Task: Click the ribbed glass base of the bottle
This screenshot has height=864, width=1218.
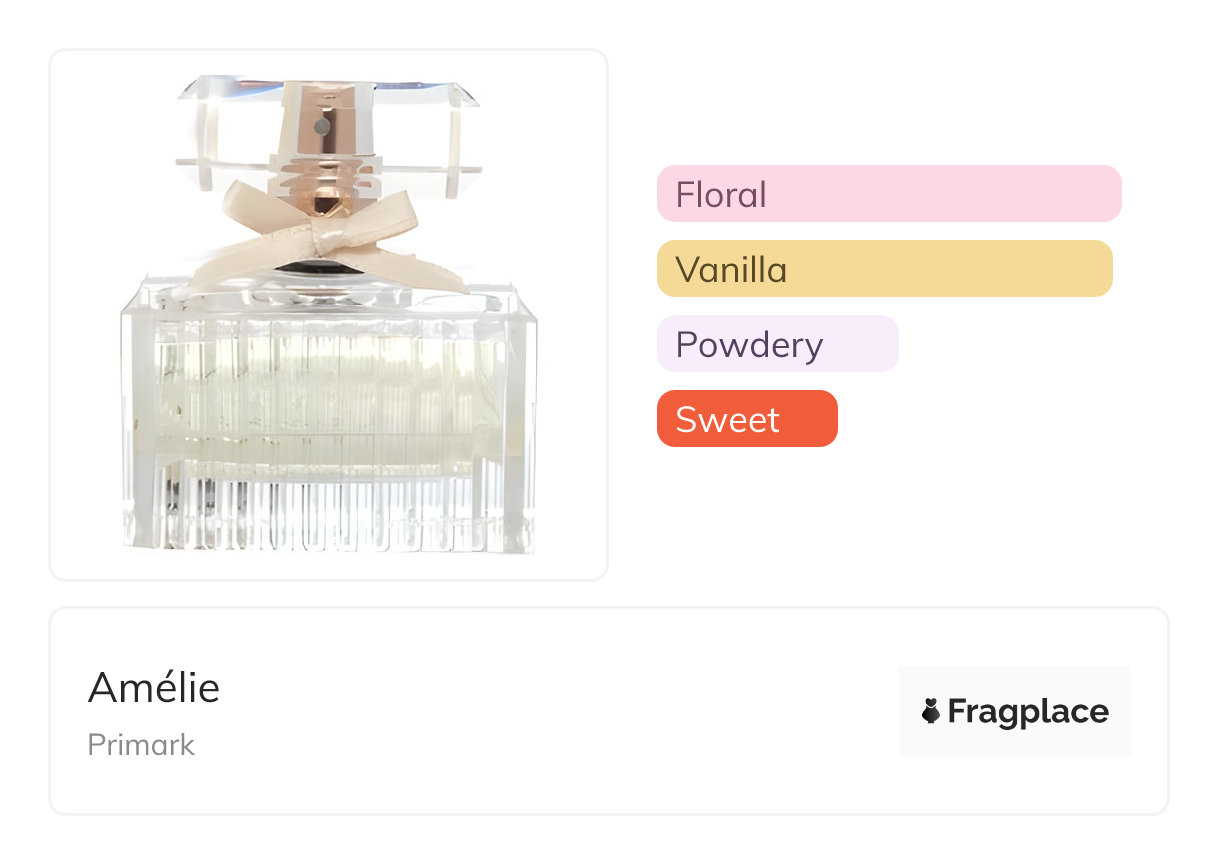Action: coord(330,510)
